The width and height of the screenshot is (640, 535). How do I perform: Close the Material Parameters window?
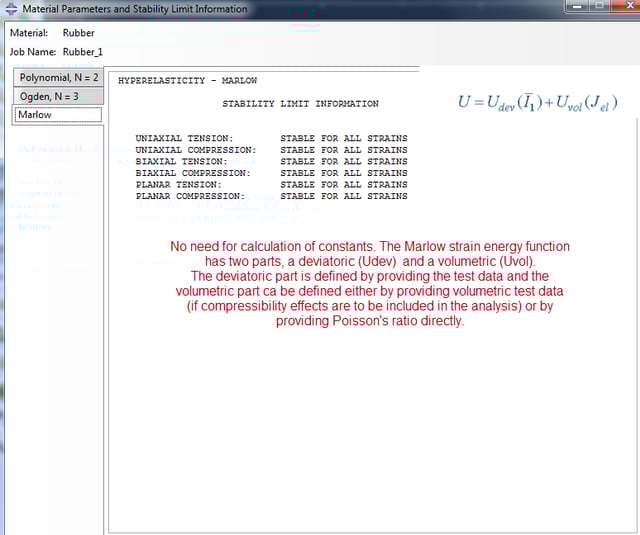[x=626, y=6]
